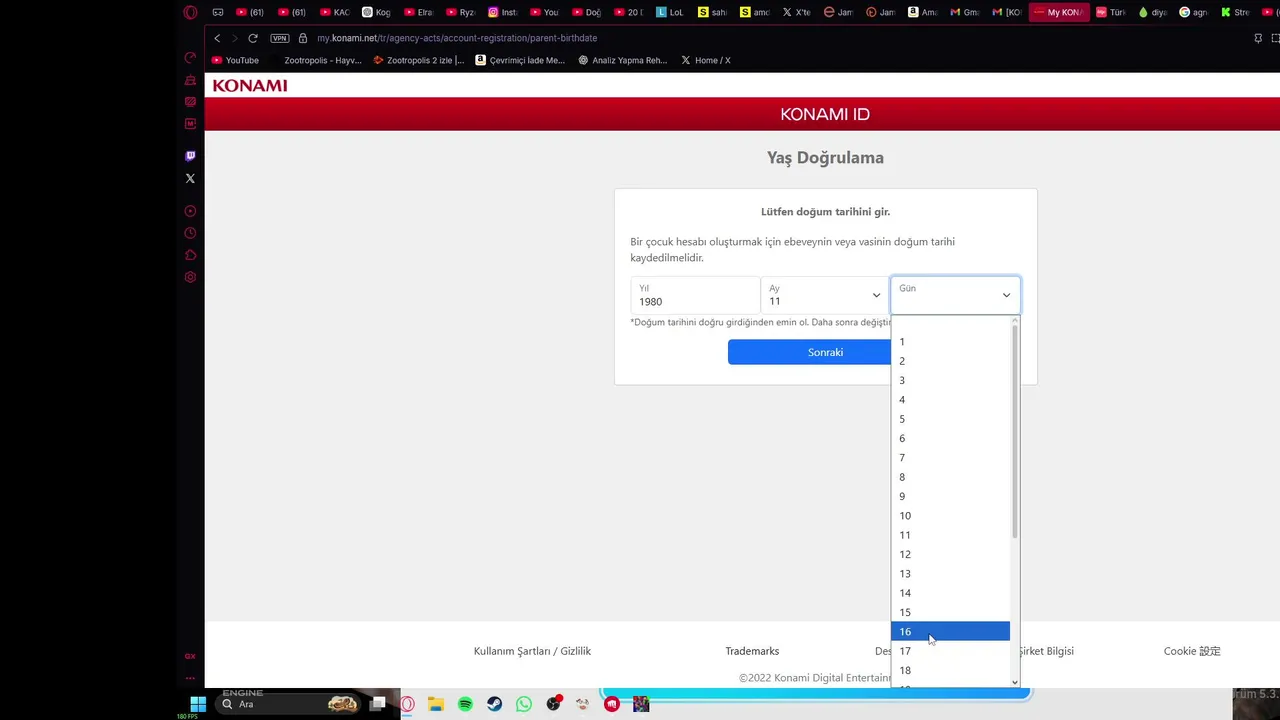This screenshot has width=1280, height=720.
Task: Click the day list scrollbar thumb
Action: click(x=1015, y=430)
